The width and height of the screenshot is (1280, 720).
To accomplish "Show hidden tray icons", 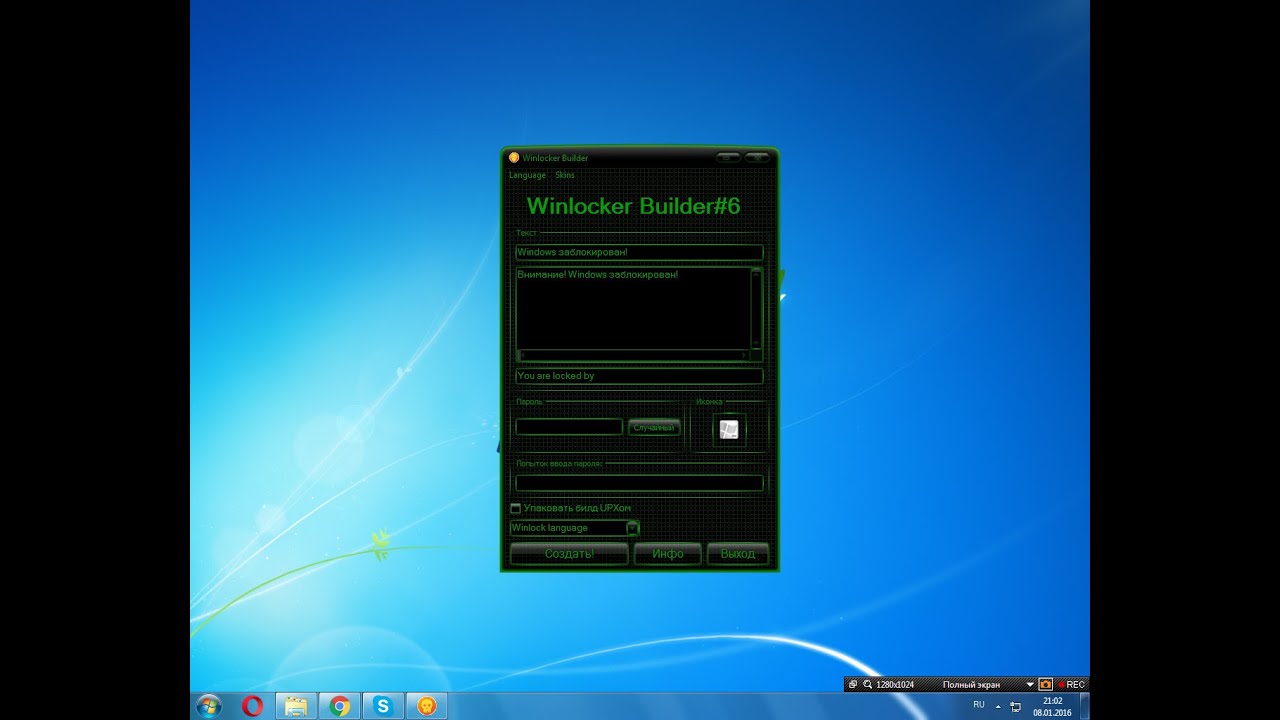I will click(x=997, y=706).
